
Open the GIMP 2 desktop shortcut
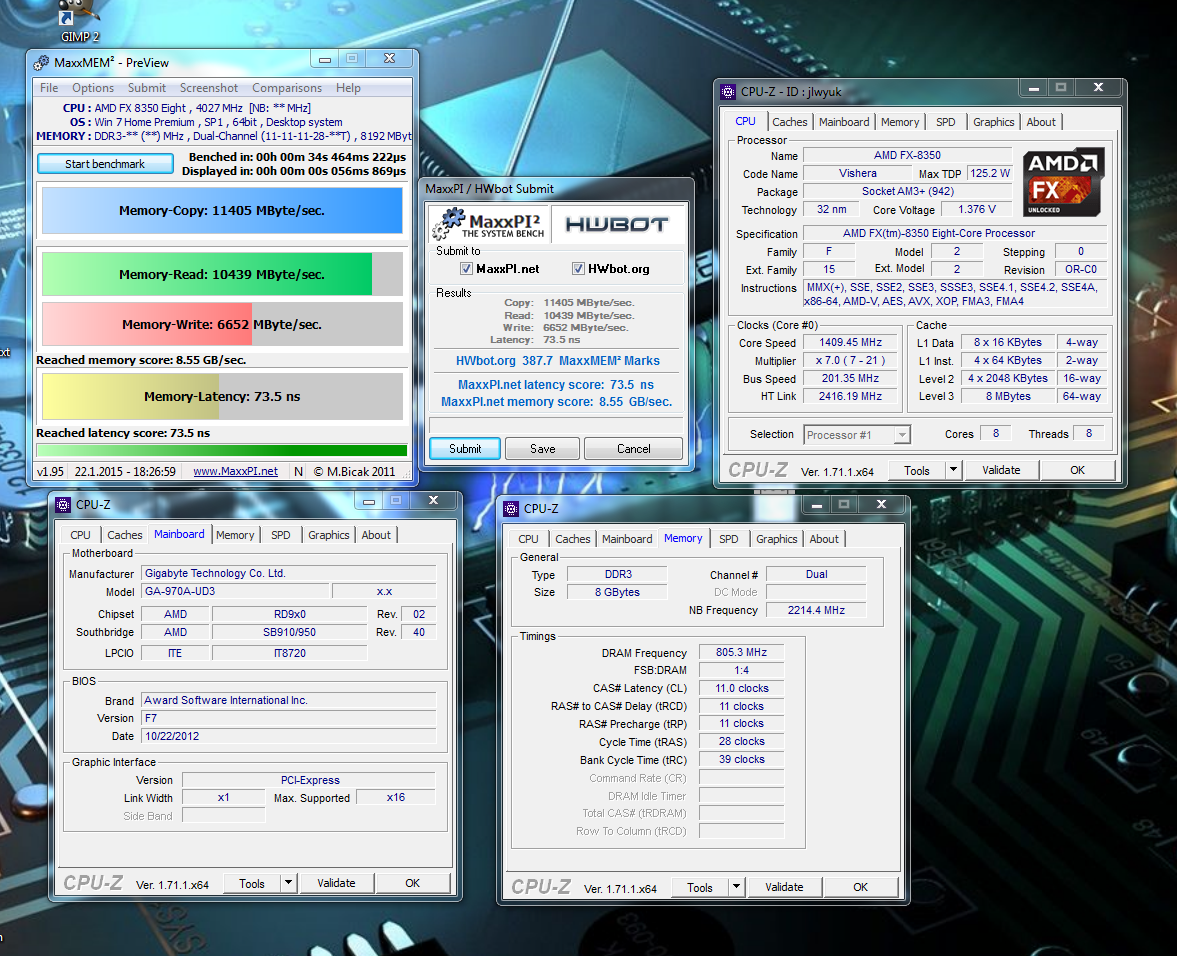point(80,20)
